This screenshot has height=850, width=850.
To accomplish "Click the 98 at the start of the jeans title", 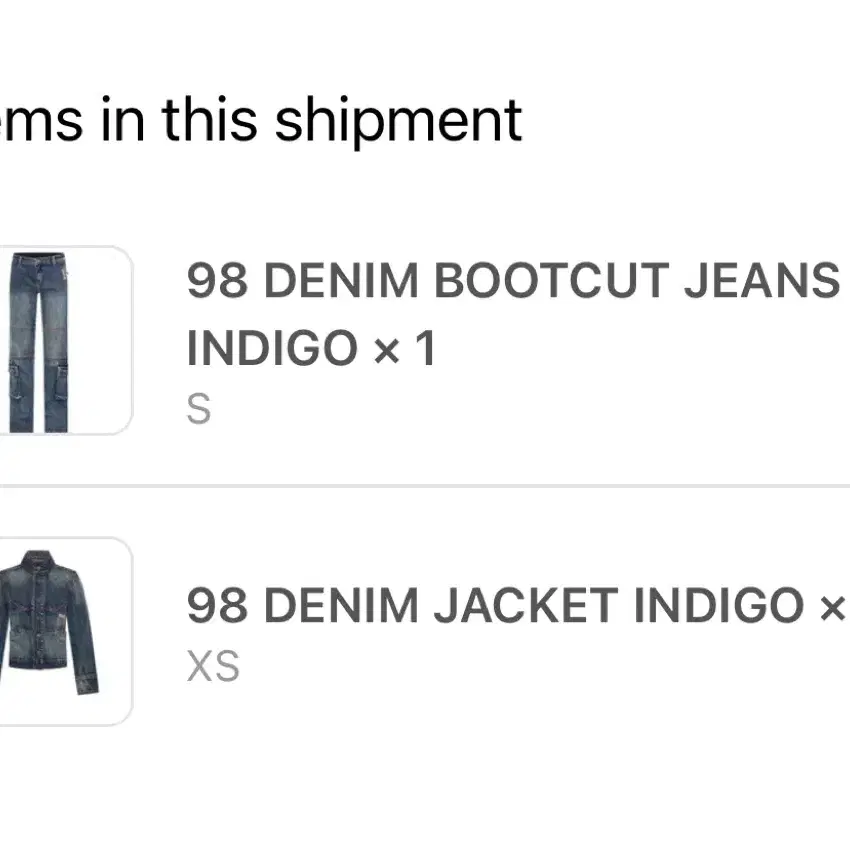I will click(x=217, y=280).
